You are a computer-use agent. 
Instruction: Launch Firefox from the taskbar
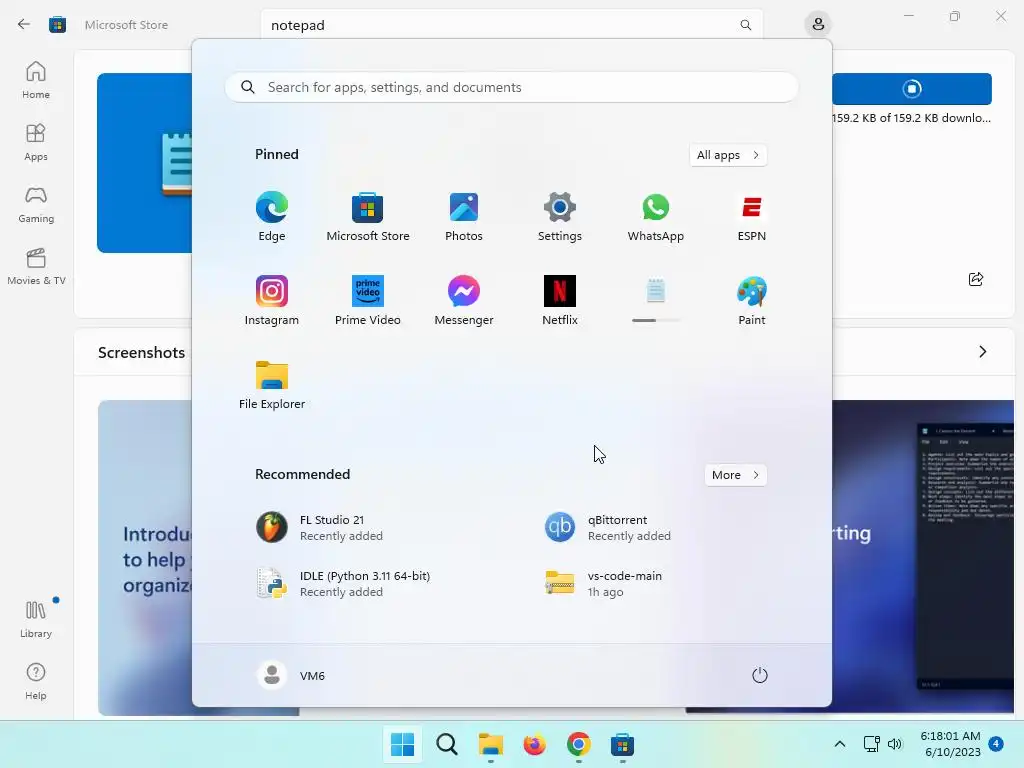pyautogui.click(x=534, y=744)
